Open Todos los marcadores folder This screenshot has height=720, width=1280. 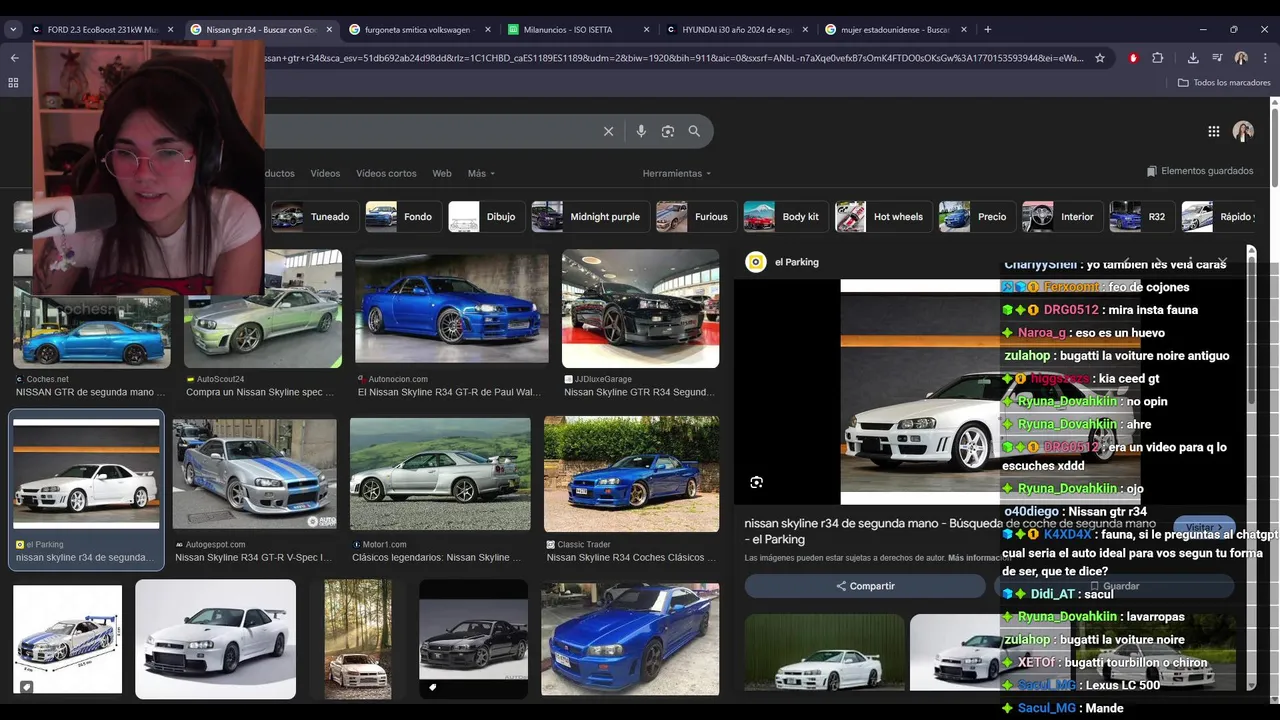pos(1224,82)
